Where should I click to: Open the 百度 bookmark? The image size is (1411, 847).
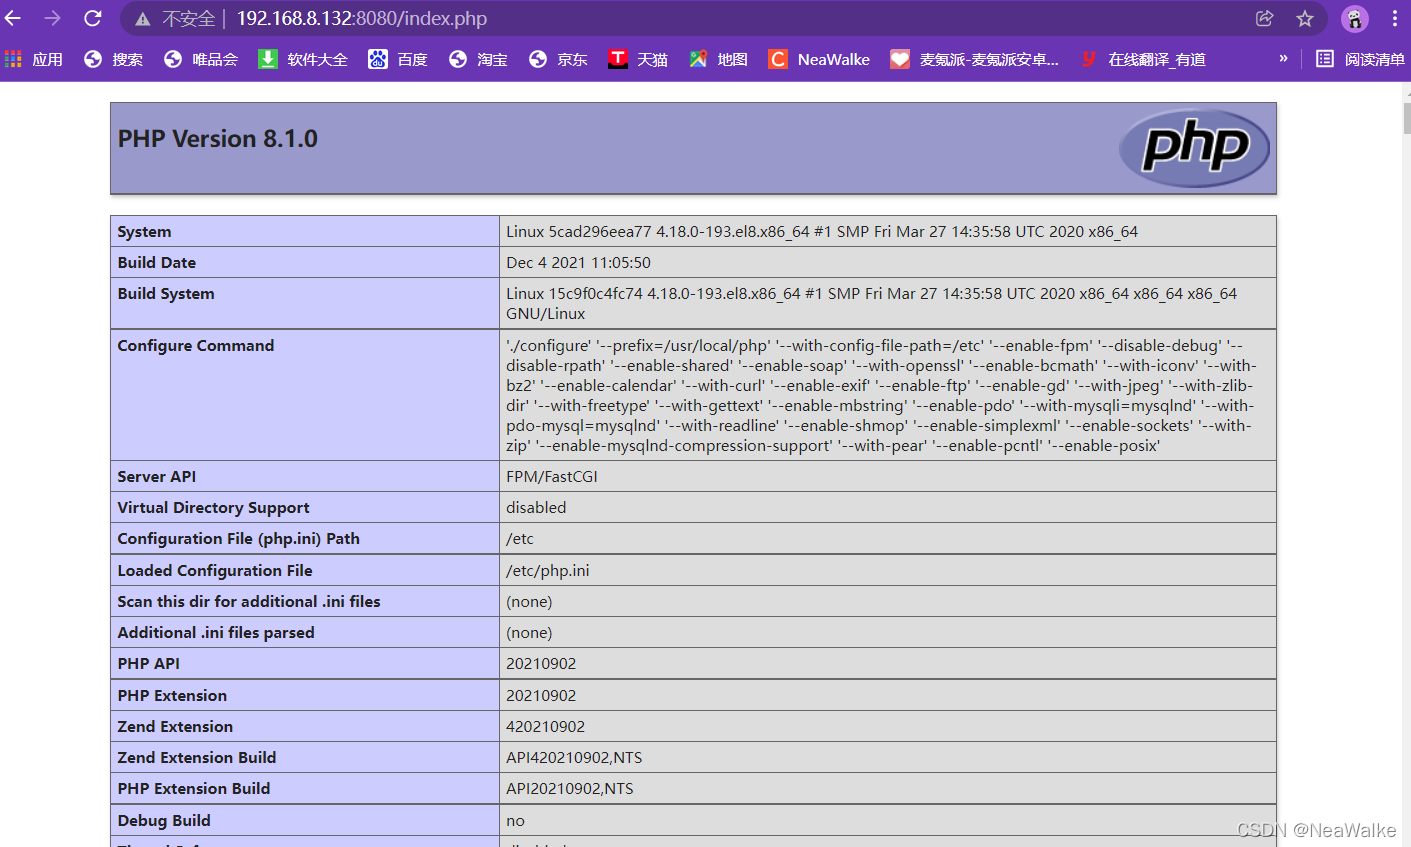398,60
